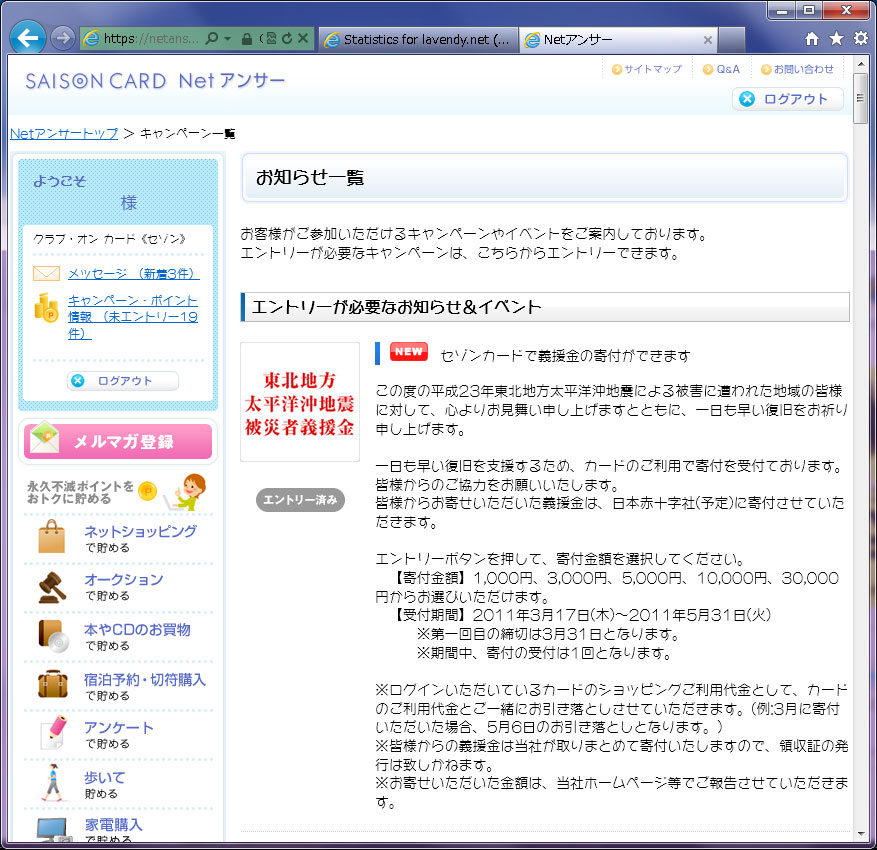Click the auction gavel icon
Viewport: 877px width, 850px height.
52,587
